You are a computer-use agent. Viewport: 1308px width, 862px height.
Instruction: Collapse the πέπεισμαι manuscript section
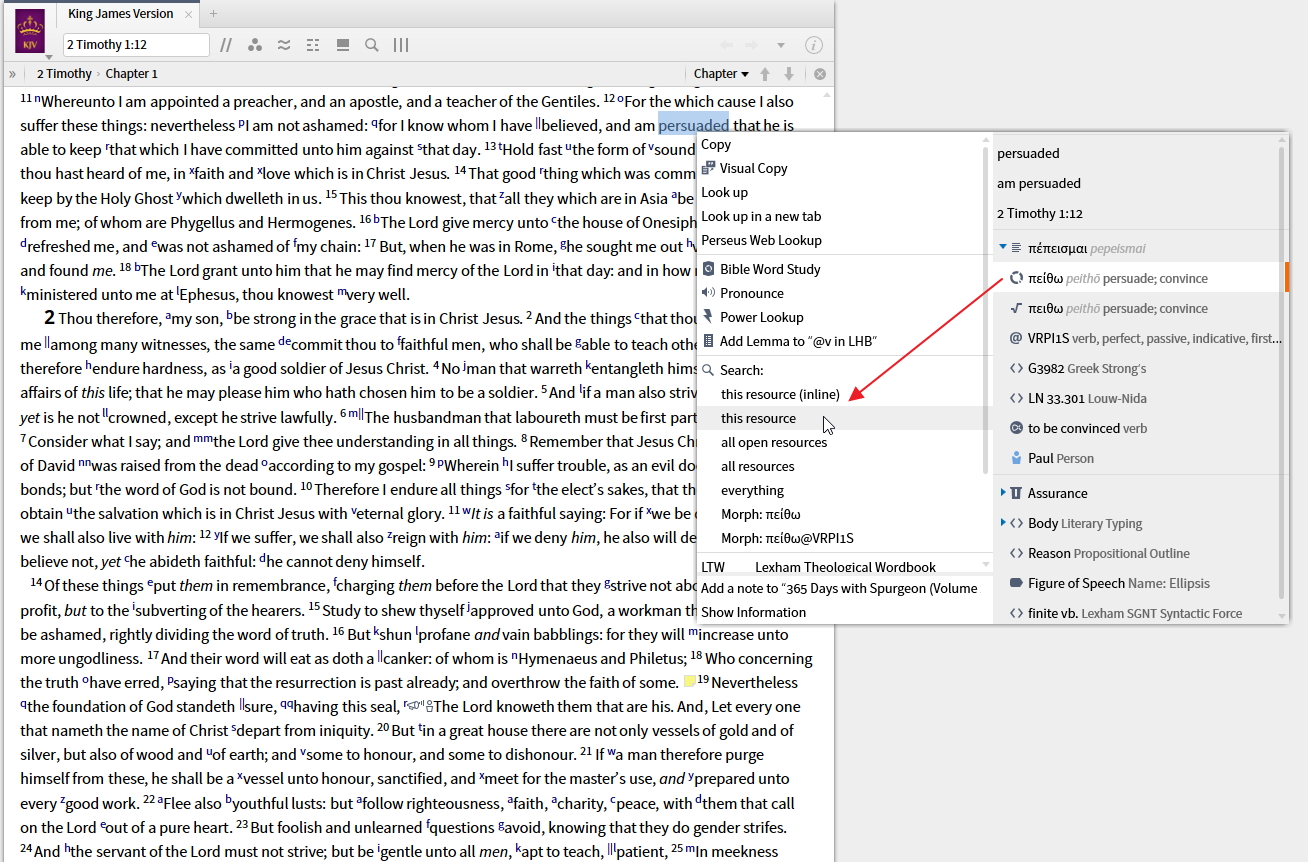(1003, 248)
